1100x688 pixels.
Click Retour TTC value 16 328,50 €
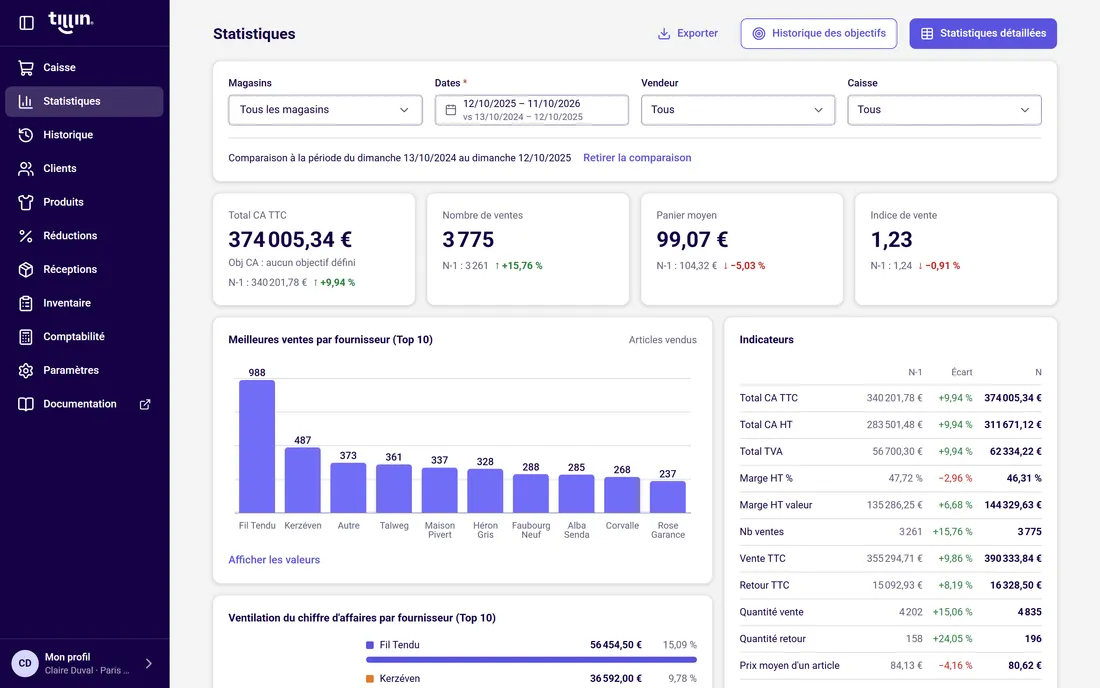(1015, 586)
